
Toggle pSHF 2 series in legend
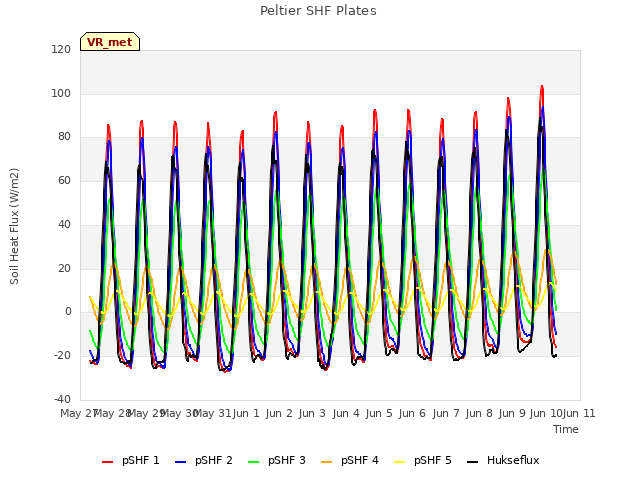tap(204, 460)
